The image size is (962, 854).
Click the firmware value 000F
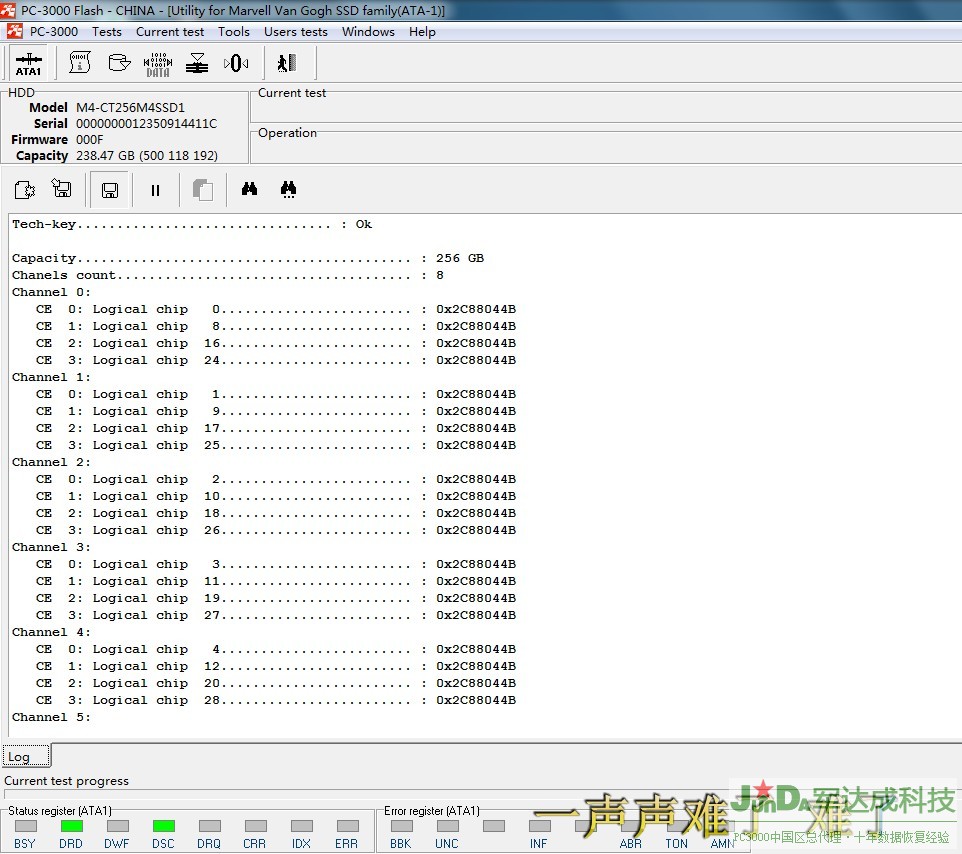coord(90,139)
